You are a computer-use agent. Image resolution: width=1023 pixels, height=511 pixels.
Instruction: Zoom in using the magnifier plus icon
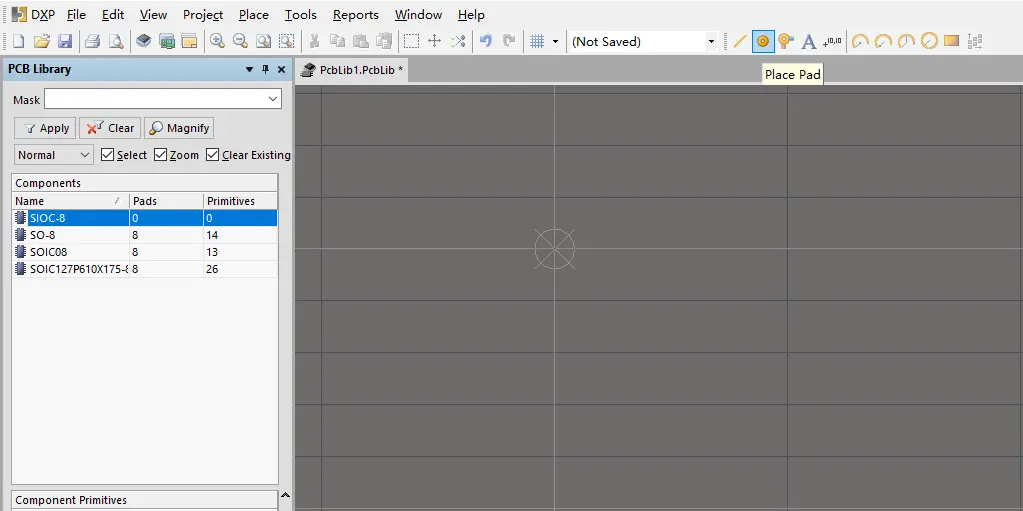(x=216, y=41)
